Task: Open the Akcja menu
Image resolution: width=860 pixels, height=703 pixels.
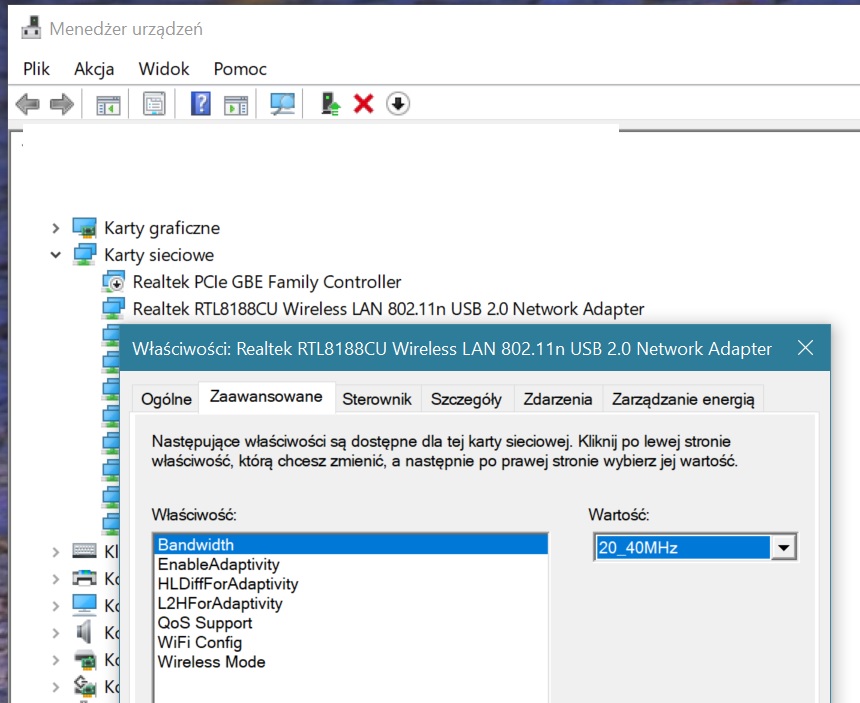Action: 94,69
